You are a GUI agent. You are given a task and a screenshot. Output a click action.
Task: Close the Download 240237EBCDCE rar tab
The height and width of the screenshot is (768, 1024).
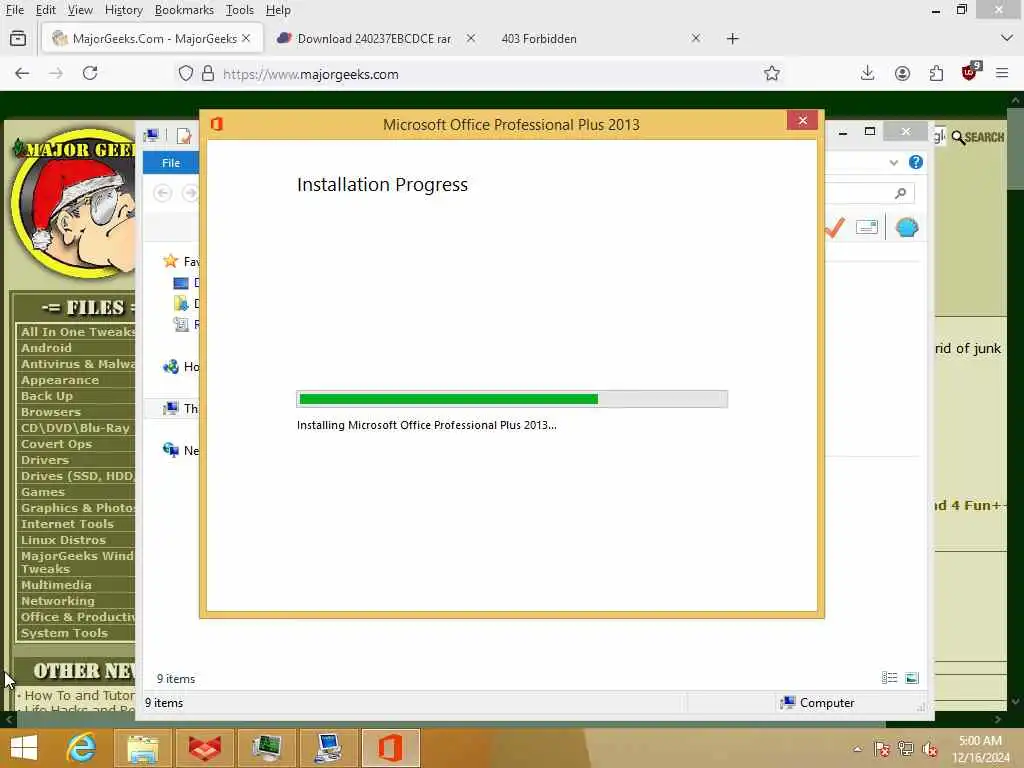(471, 39)
